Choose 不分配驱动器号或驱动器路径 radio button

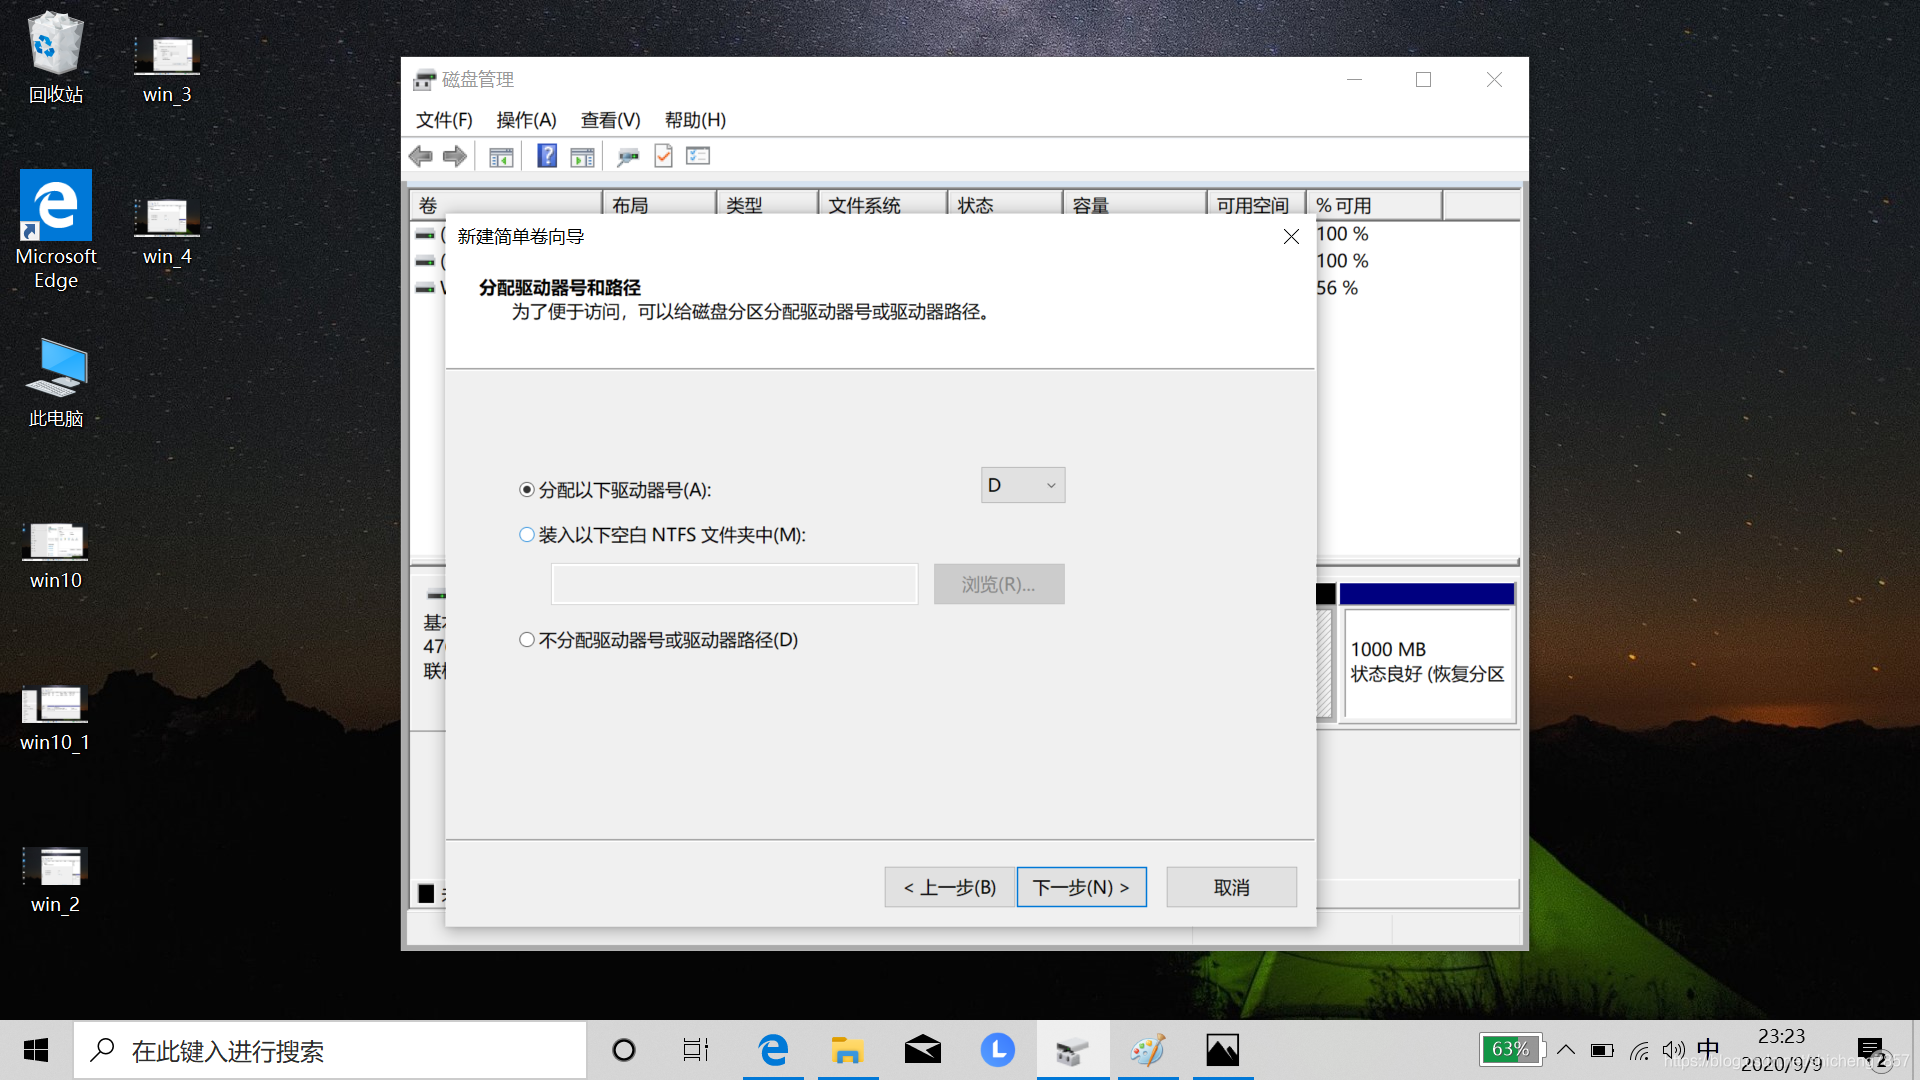click(x=527, y=640)
